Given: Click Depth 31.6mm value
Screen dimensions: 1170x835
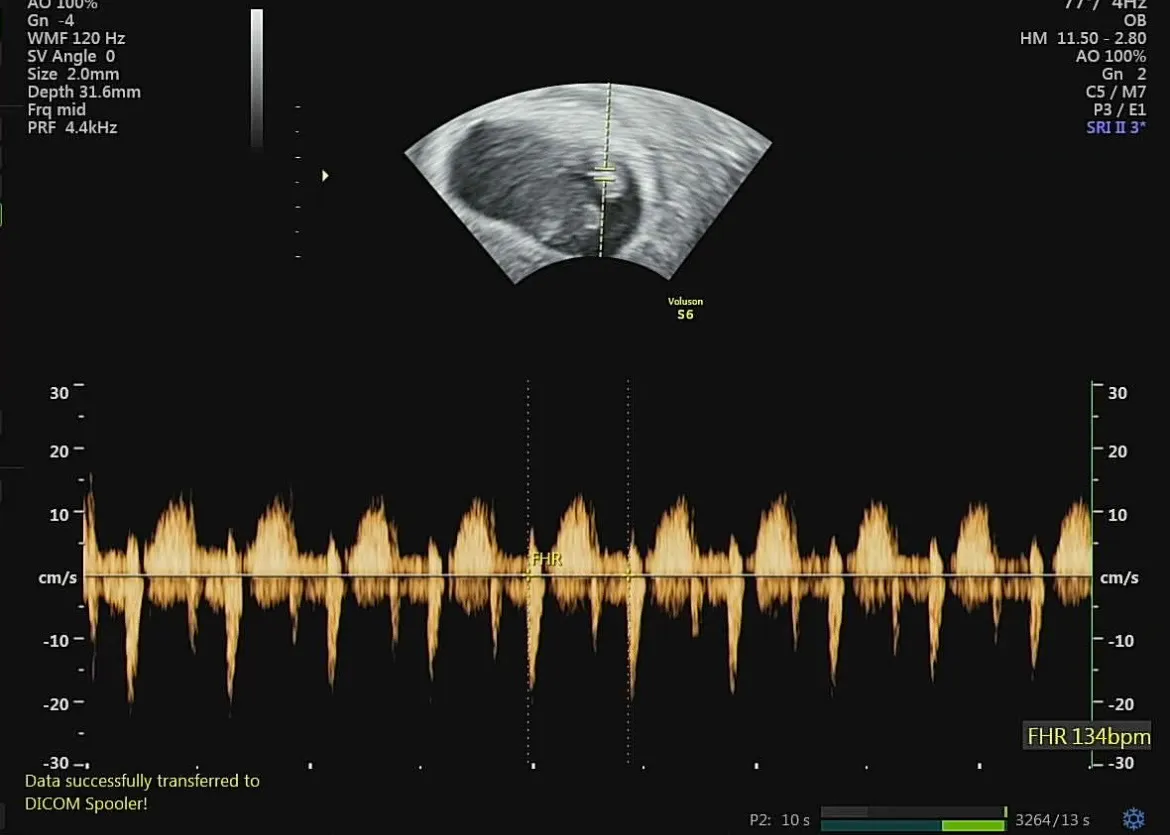Looking at the screenshot, I should tap(84, 92).
